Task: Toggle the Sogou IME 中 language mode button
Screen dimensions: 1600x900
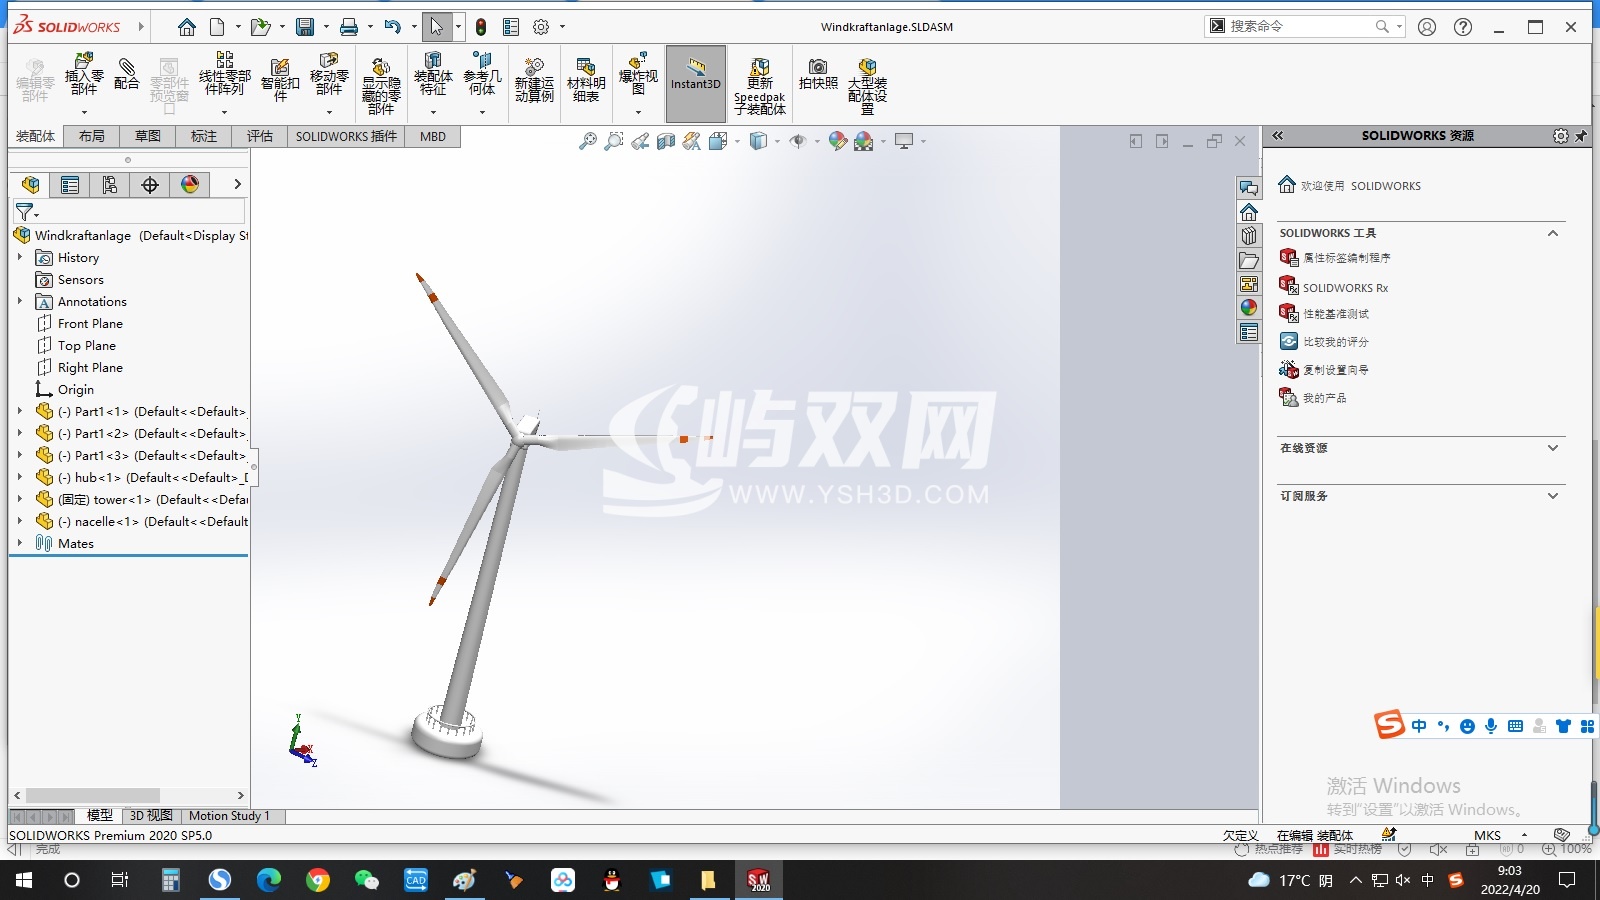Action: 1419,726
